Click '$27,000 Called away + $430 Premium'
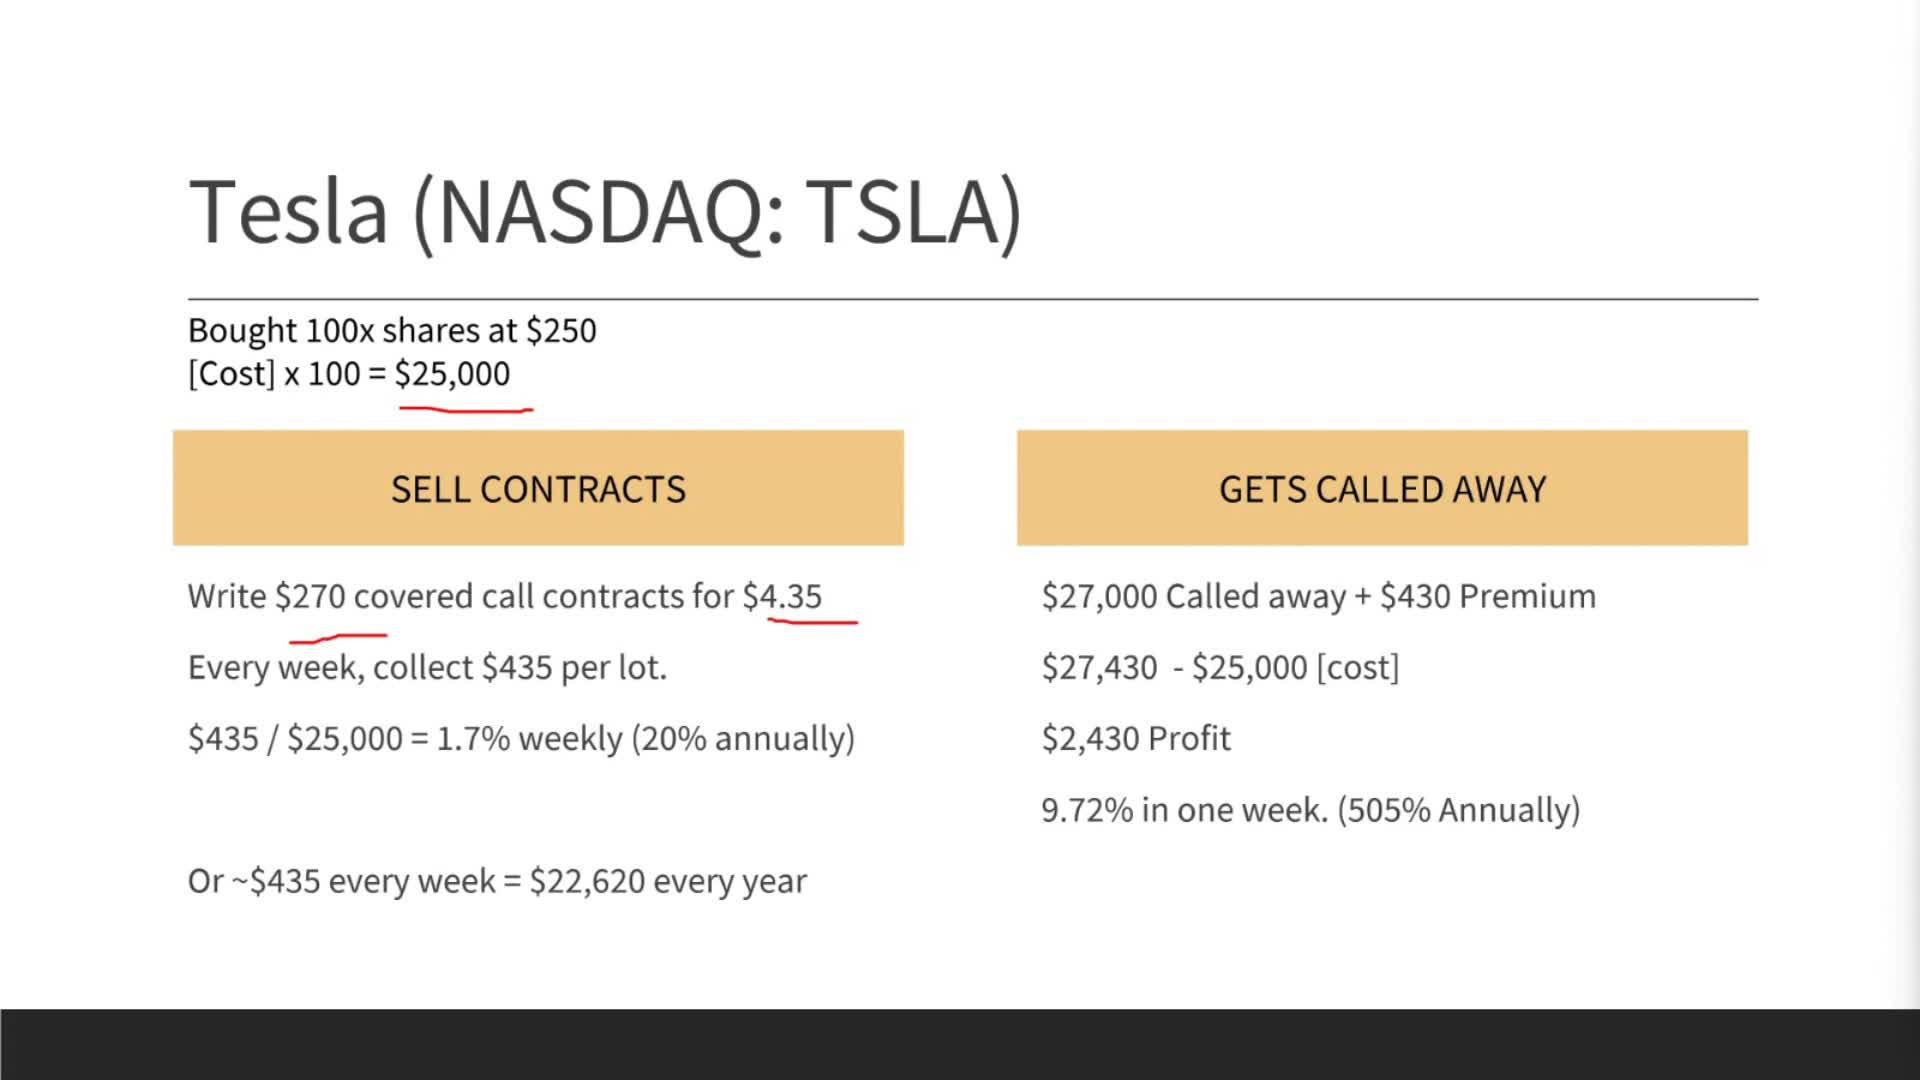1920x1080 pixels. (1318, 597)
